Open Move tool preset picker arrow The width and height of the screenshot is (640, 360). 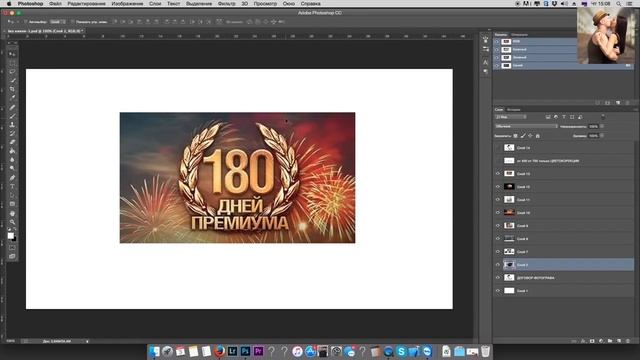[17, 22]
